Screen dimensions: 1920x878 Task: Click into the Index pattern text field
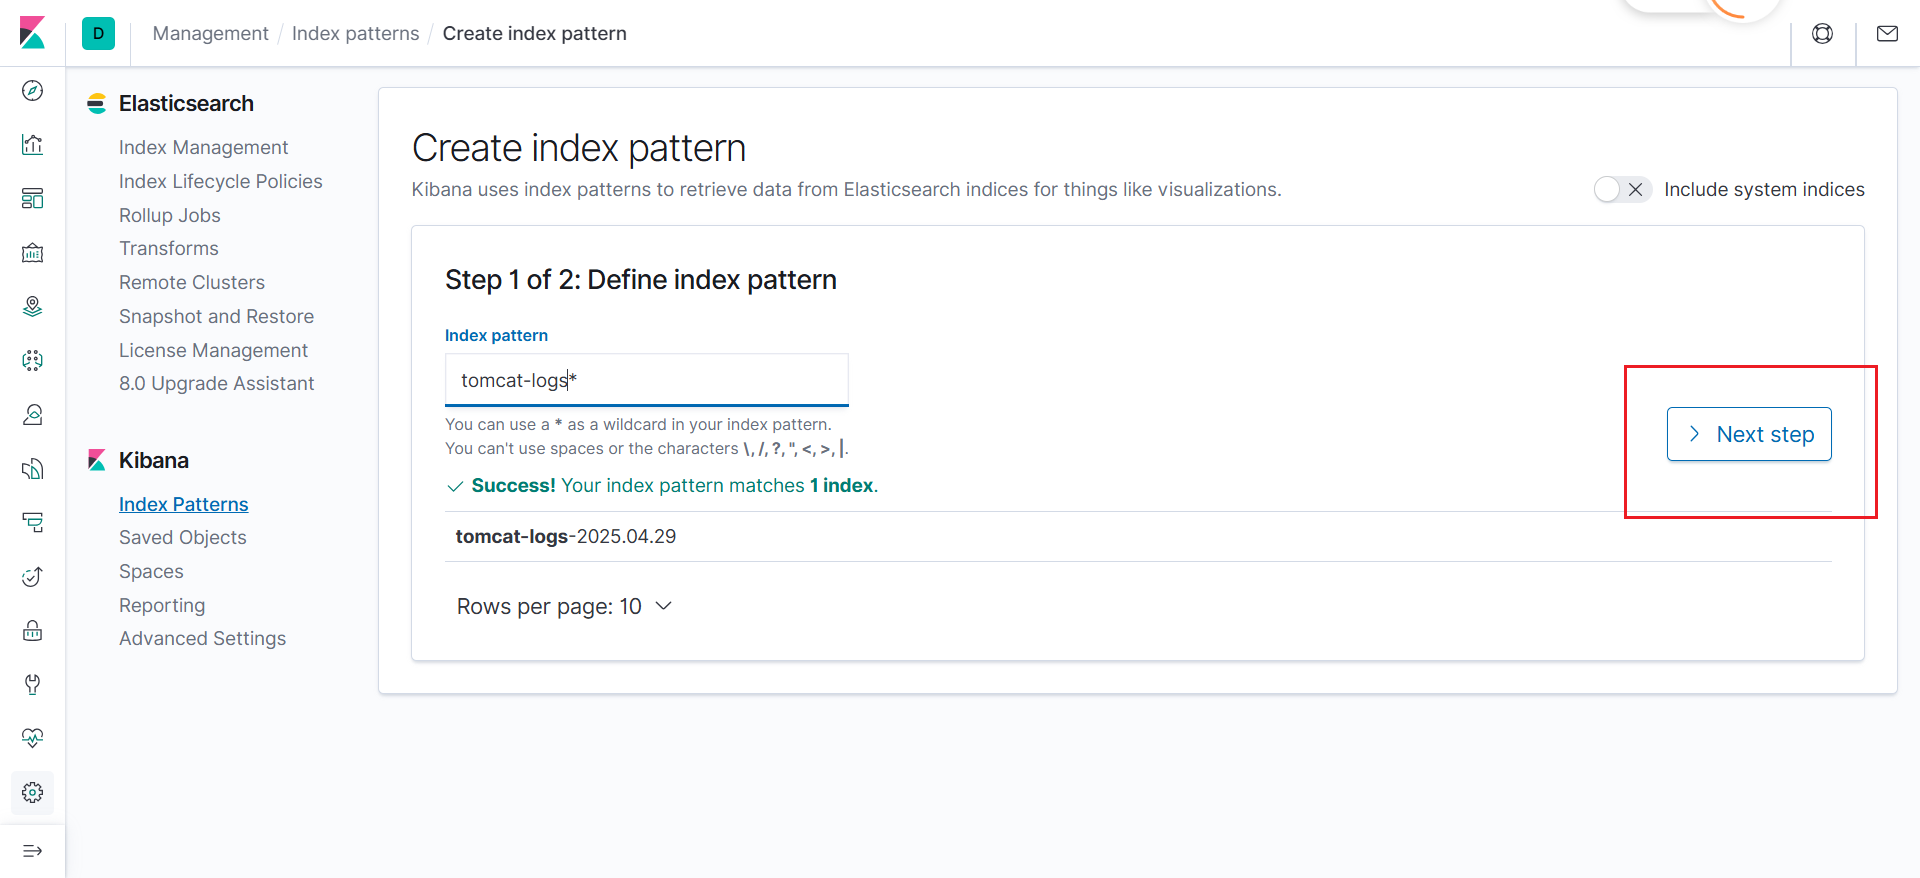(646, 381)
